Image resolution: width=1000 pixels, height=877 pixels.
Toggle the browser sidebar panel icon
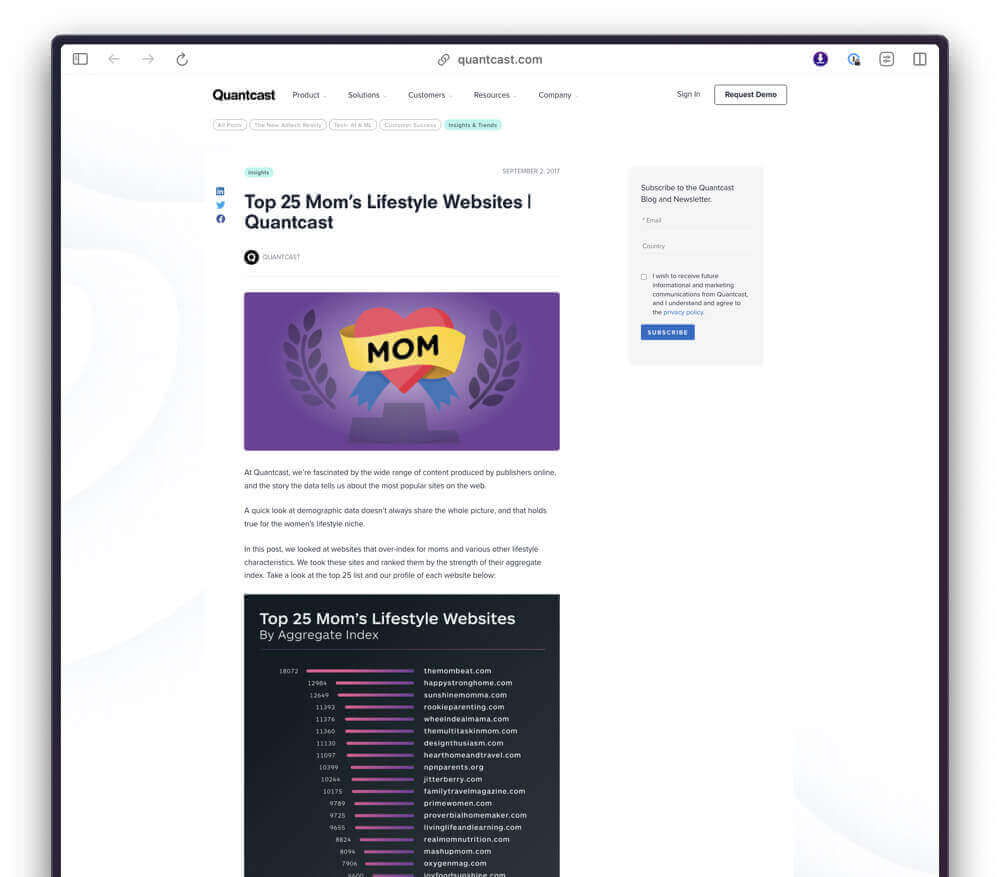tap(80, 59)
